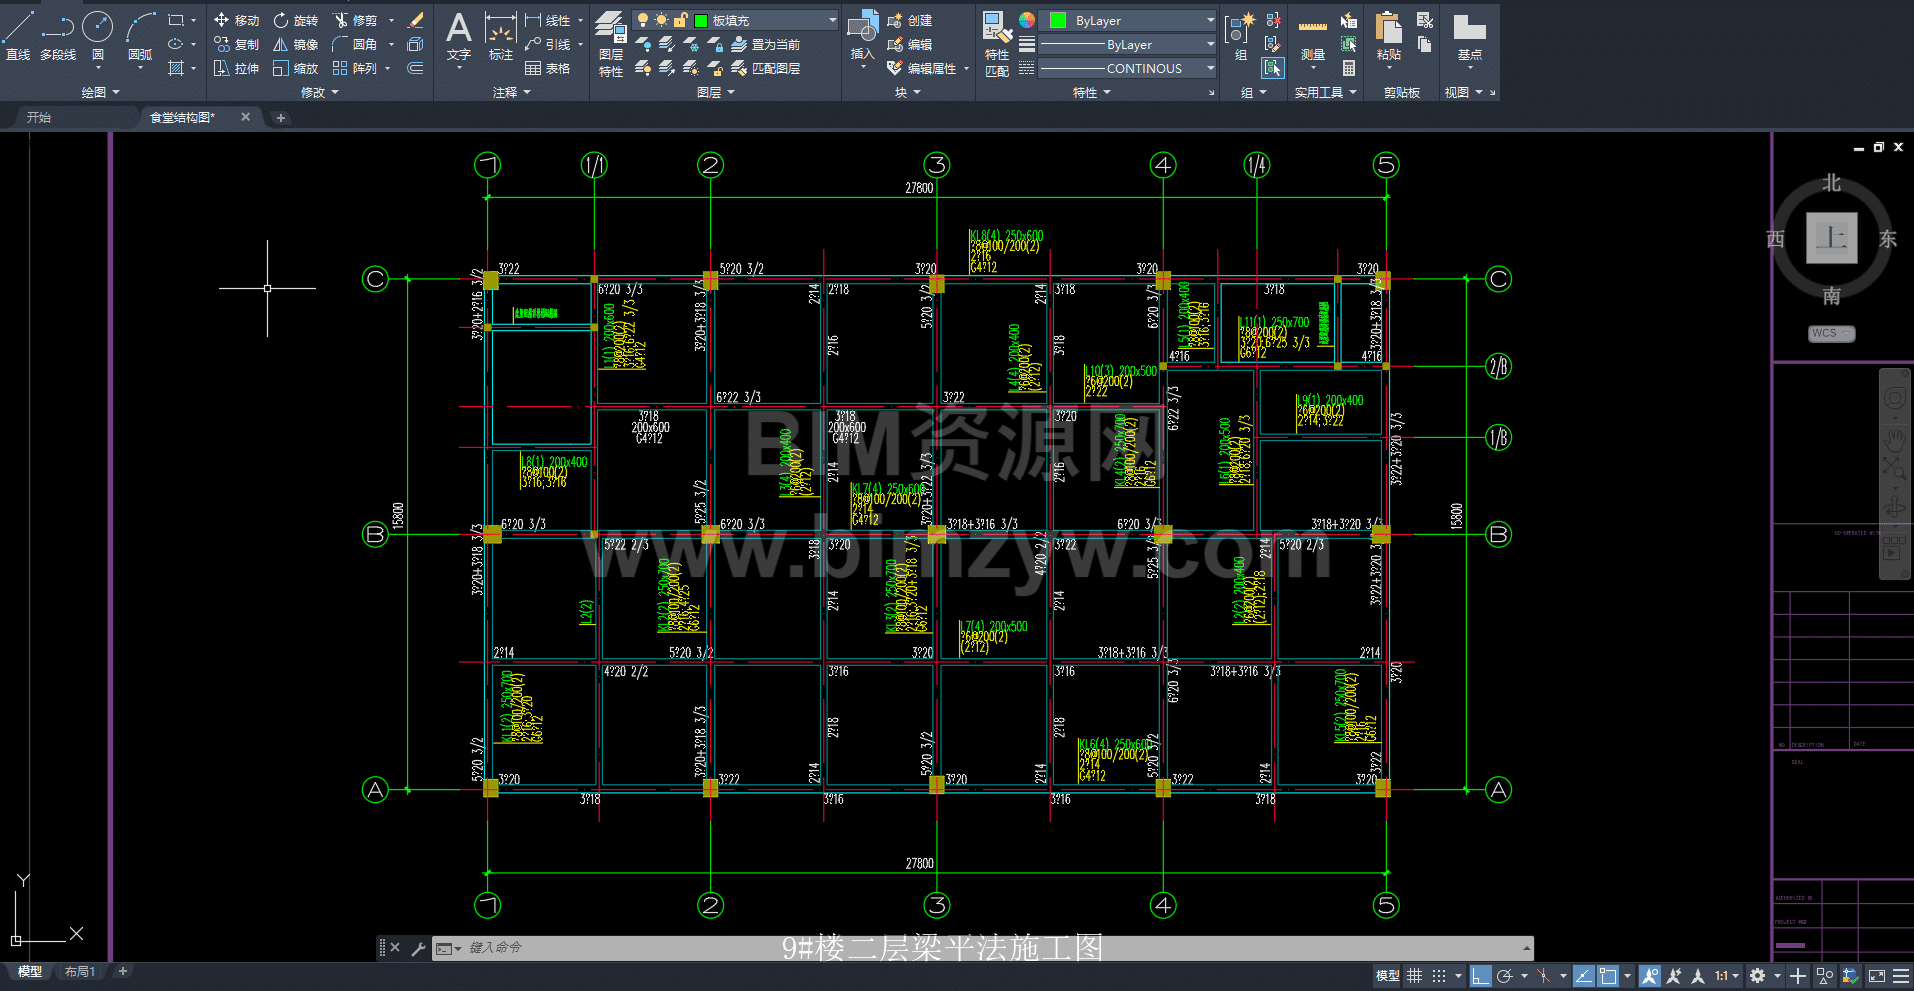Click the 文字 (Text) annotation tool

point(458,36)
